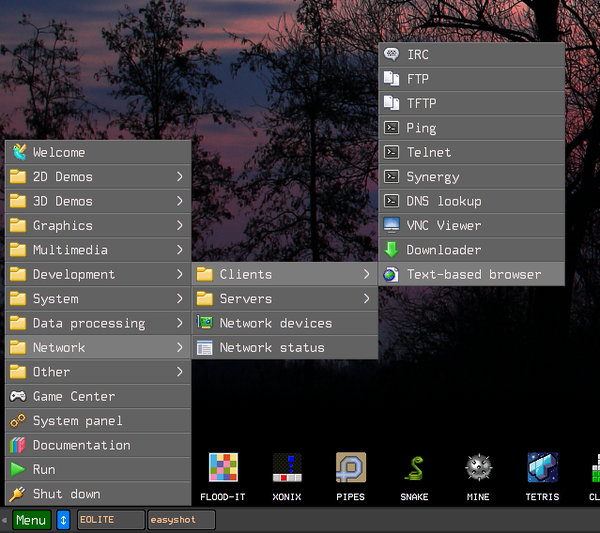Expand the System submenu arrow
Screen dimensions: 600x533
179,298
